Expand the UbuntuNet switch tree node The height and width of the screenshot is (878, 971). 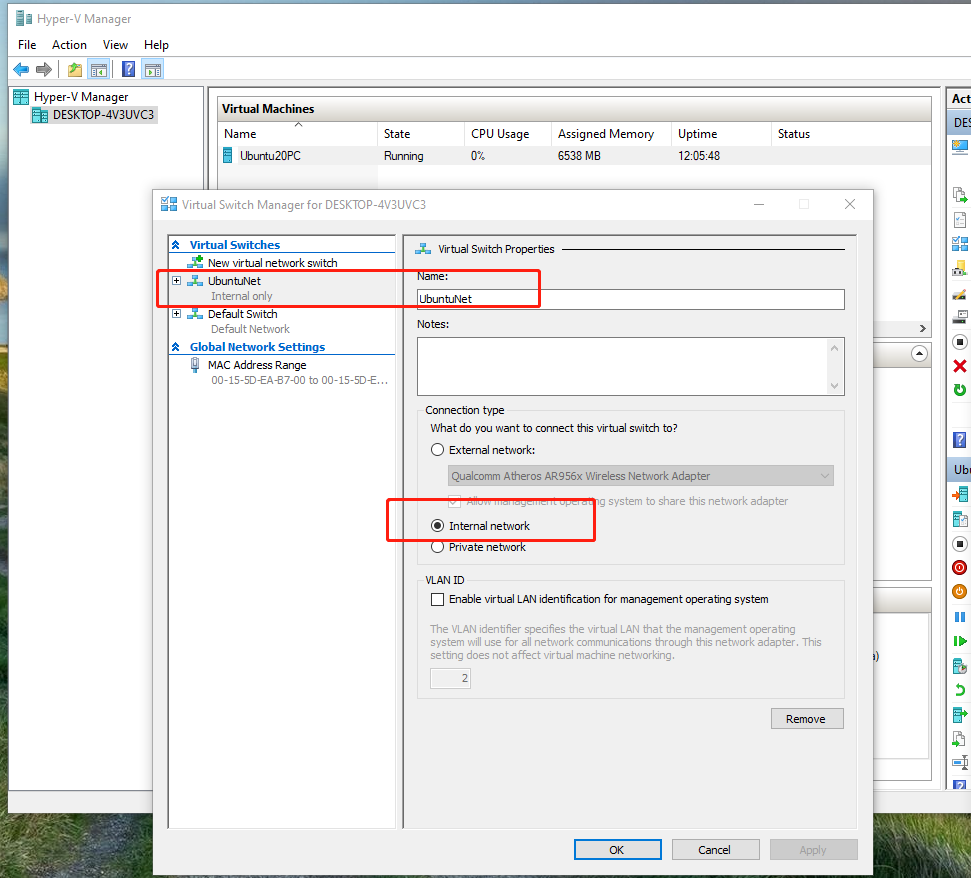(176, 280)
